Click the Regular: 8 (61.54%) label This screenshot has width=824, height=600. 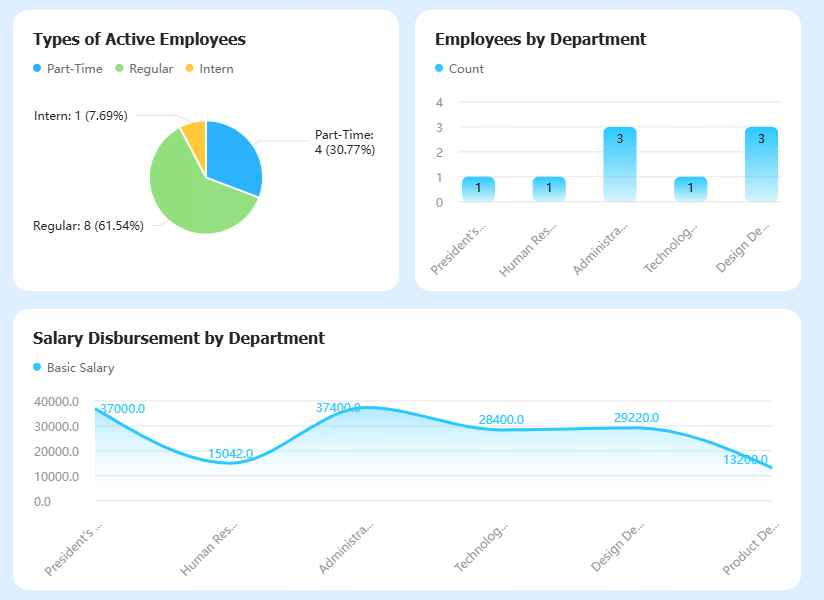pos(88,226)
